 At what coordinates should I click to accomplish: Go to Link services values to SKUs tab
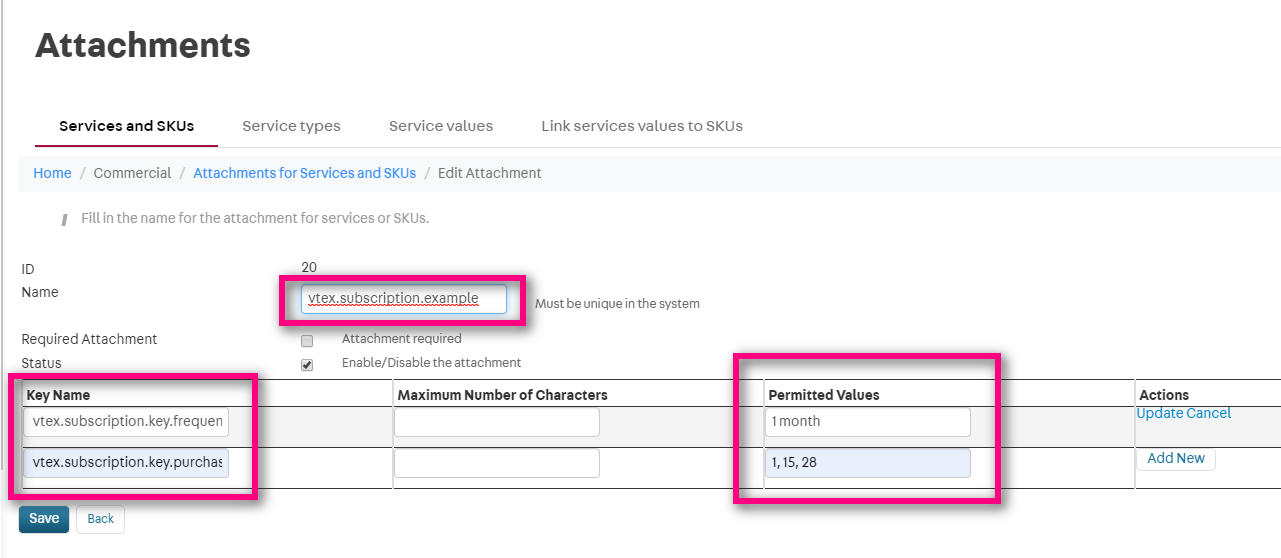click(641, 126)
